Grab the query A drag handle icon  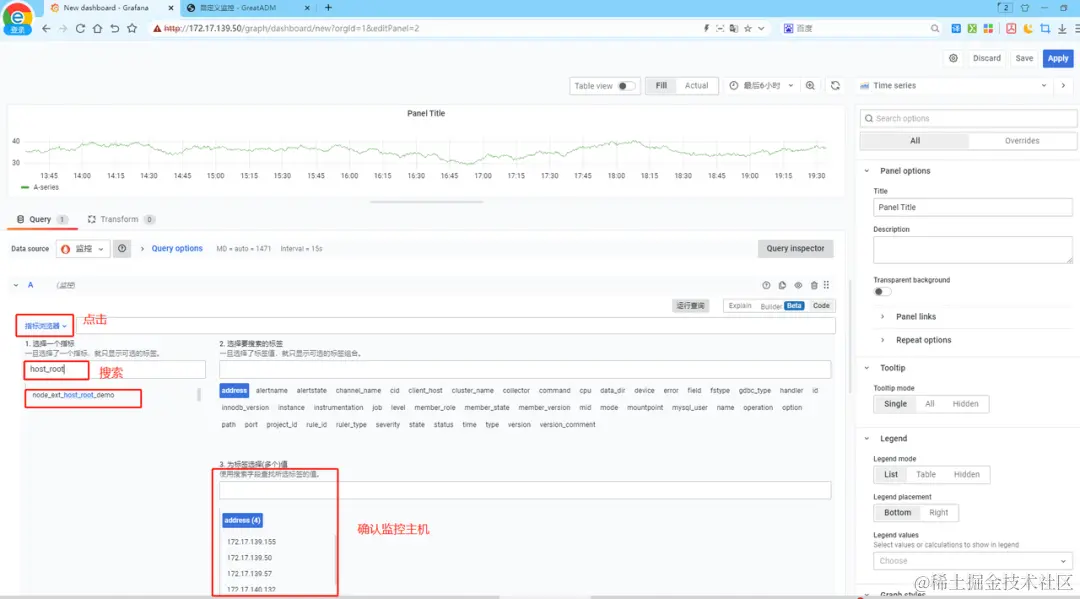coord(827,285)
